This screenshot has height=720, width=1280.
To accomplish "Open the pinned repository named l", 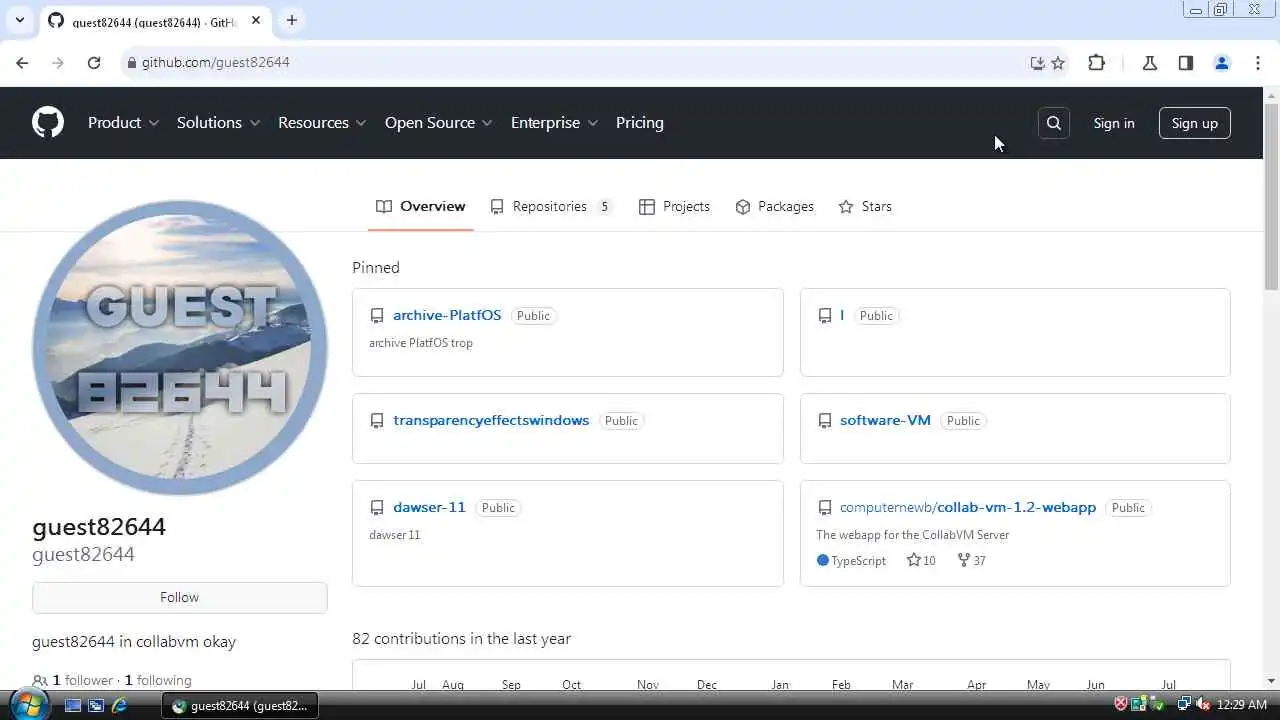I will [842, 315].
